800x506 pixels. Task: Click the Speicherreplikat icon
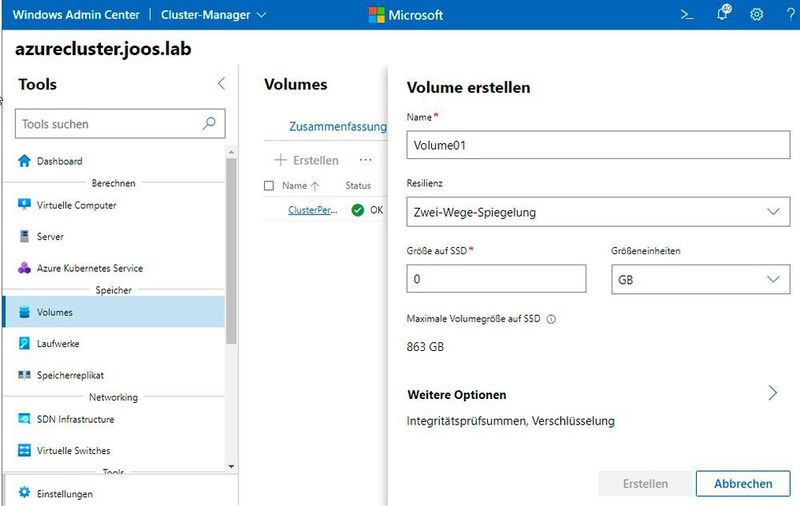(24, 375)
